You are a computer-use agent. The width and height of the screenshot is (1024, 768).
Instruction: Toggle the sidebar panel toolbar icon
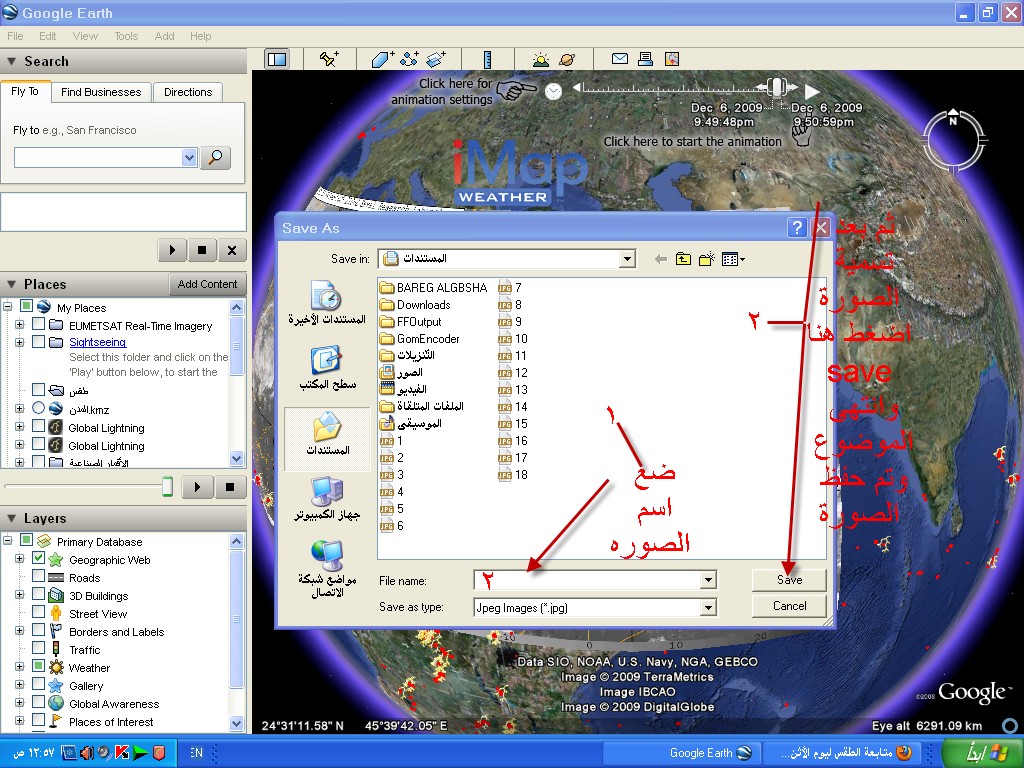click(x=277, y=59)
